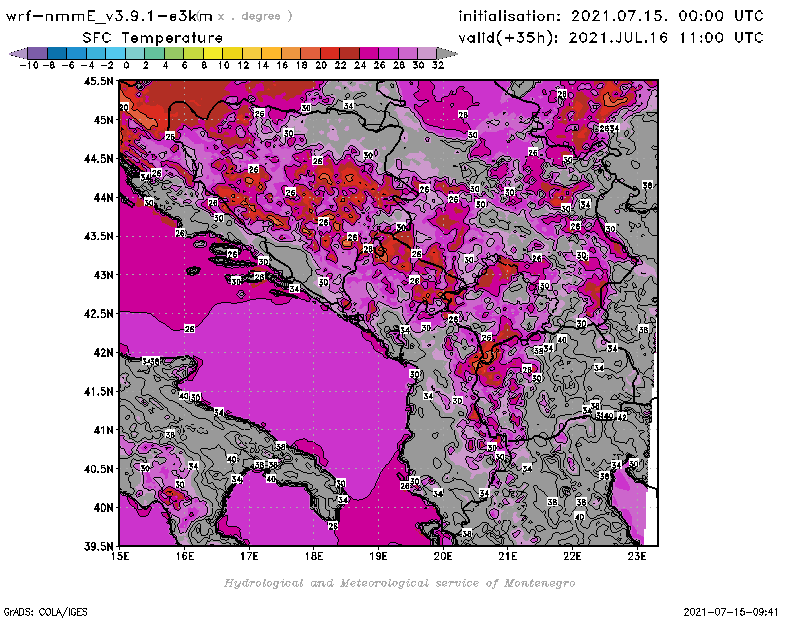Click the 41.5N latitude axis label
Viewport: 800px width, 618px height.
[98, 391]
